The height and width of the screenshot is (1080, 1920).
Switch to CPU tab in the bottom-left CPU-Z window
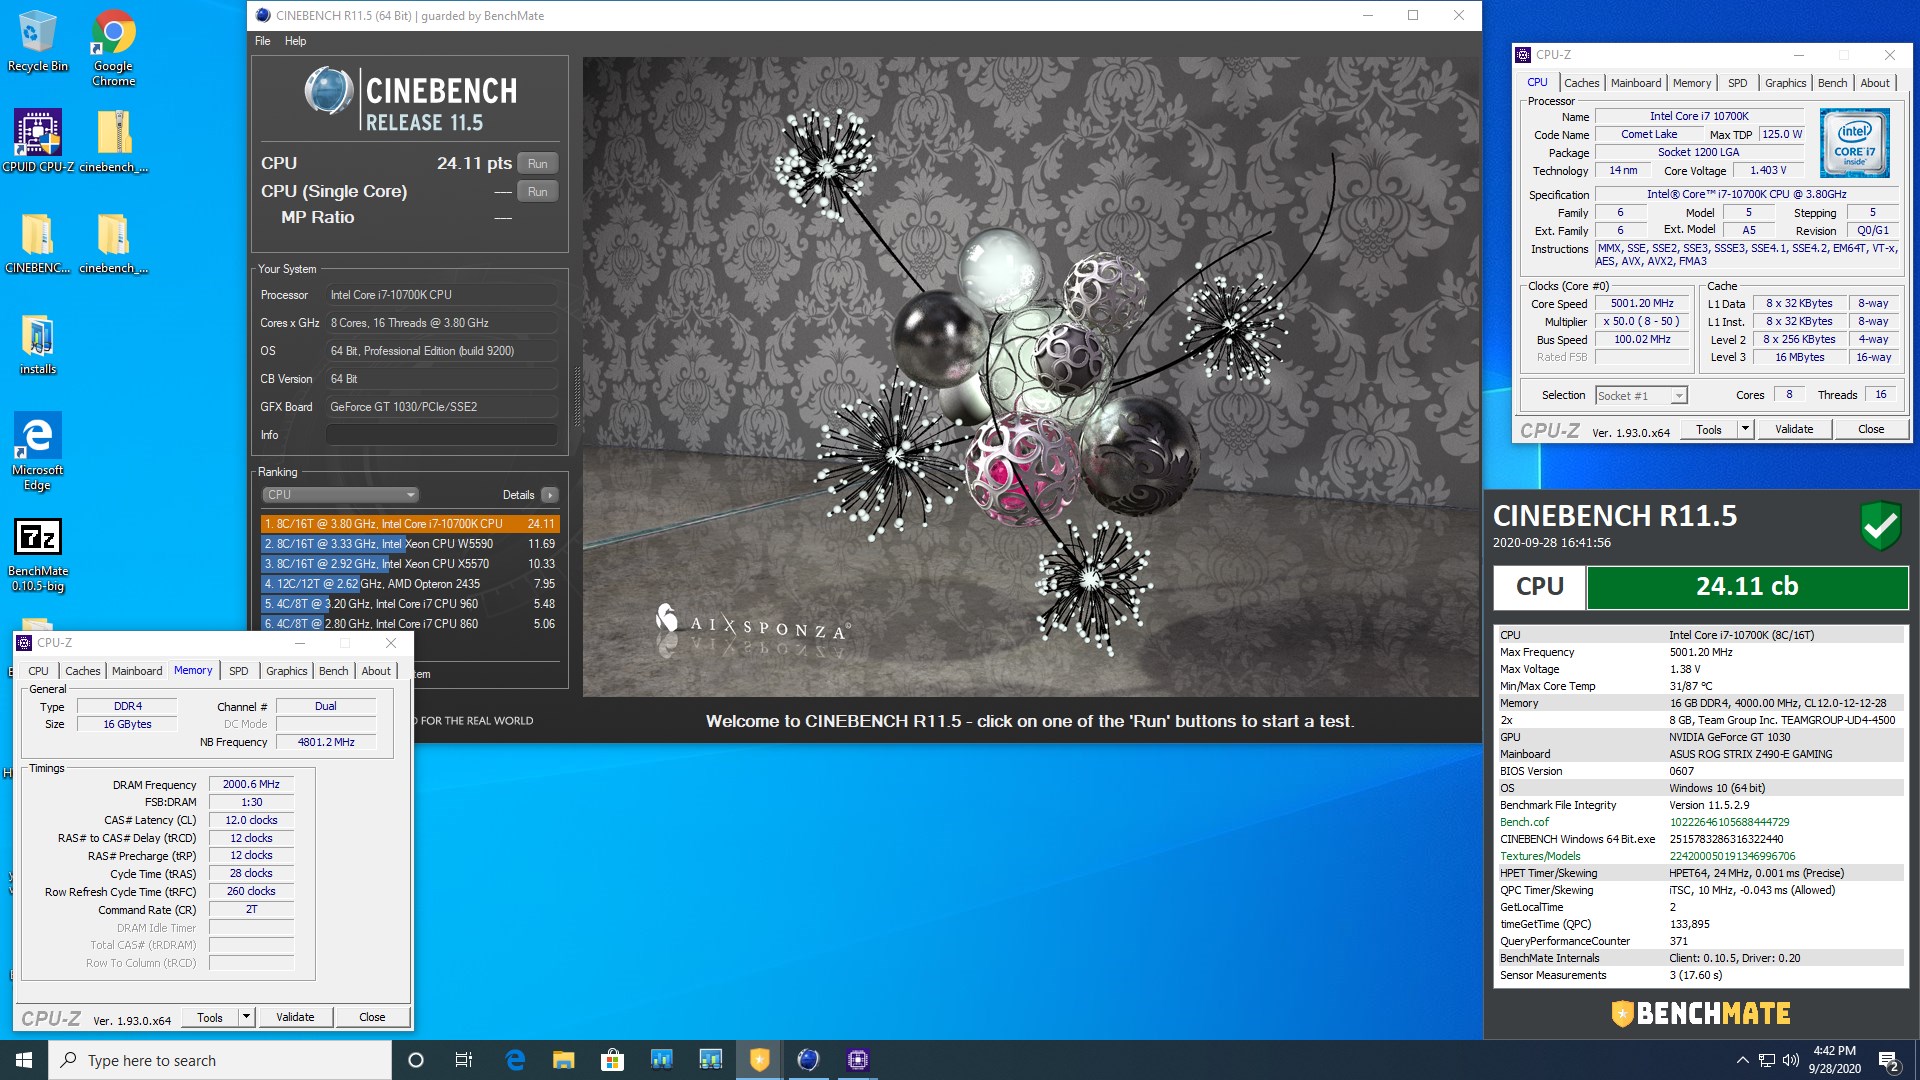(38, 671)
